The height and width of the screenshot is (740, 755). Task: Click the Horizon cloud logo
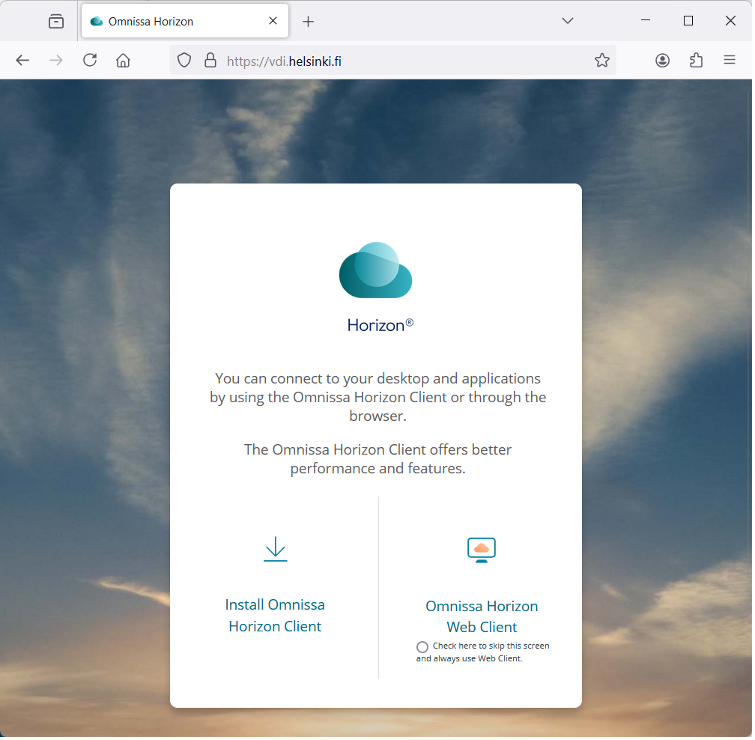click(376, 270)
